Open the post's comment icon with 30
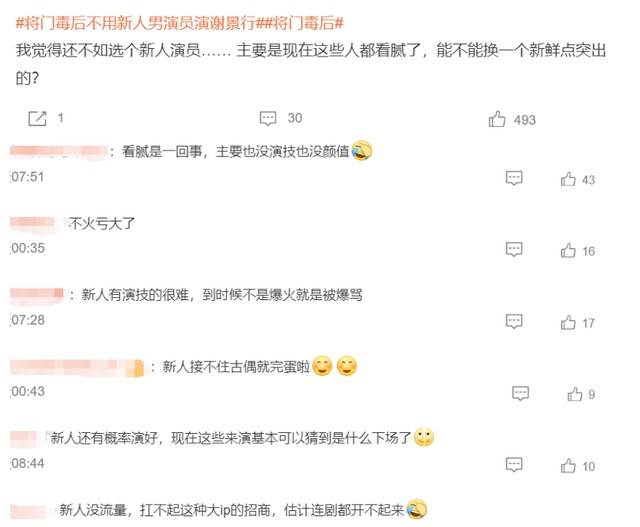The height and width of the screenshot is (527, 640). (x=268, y=118)
